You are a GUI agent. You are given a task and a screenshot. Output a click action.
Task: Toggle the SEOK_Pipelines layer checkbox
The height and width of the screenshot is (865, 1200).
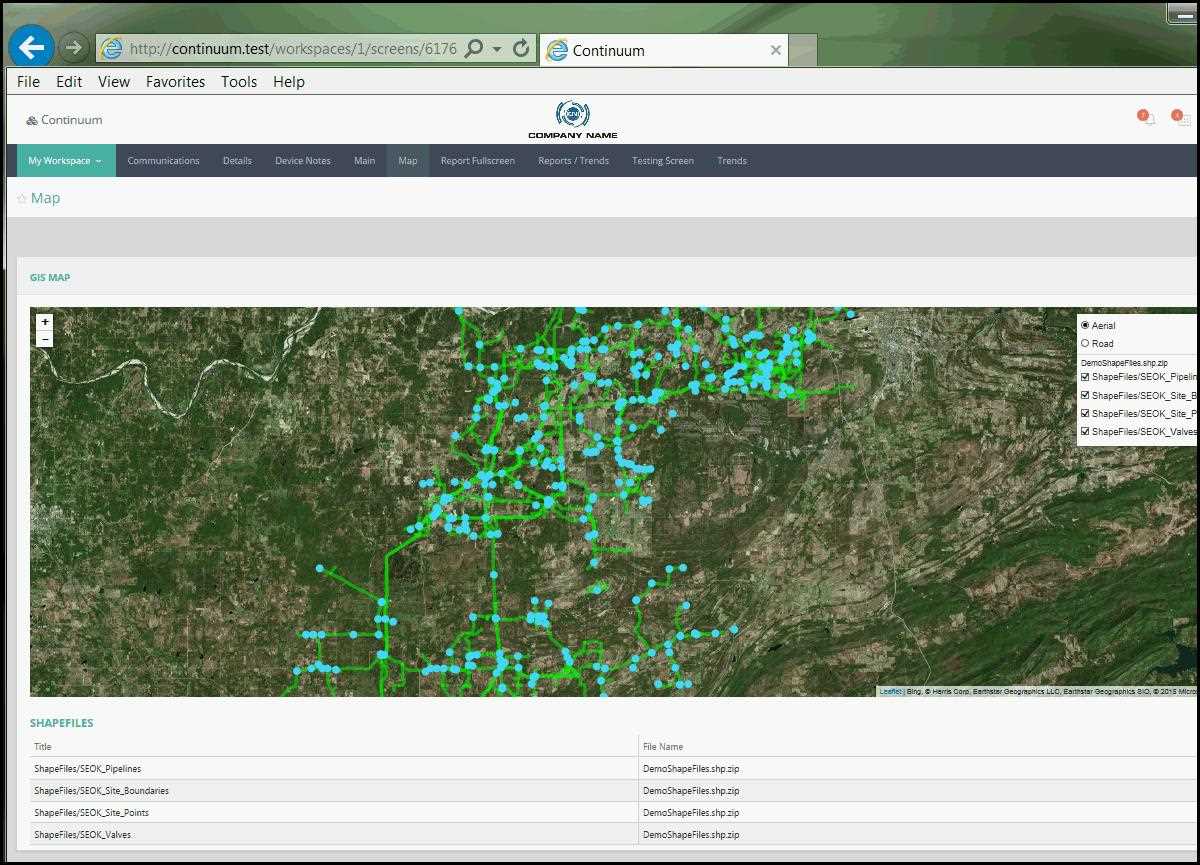(1085, 377)
